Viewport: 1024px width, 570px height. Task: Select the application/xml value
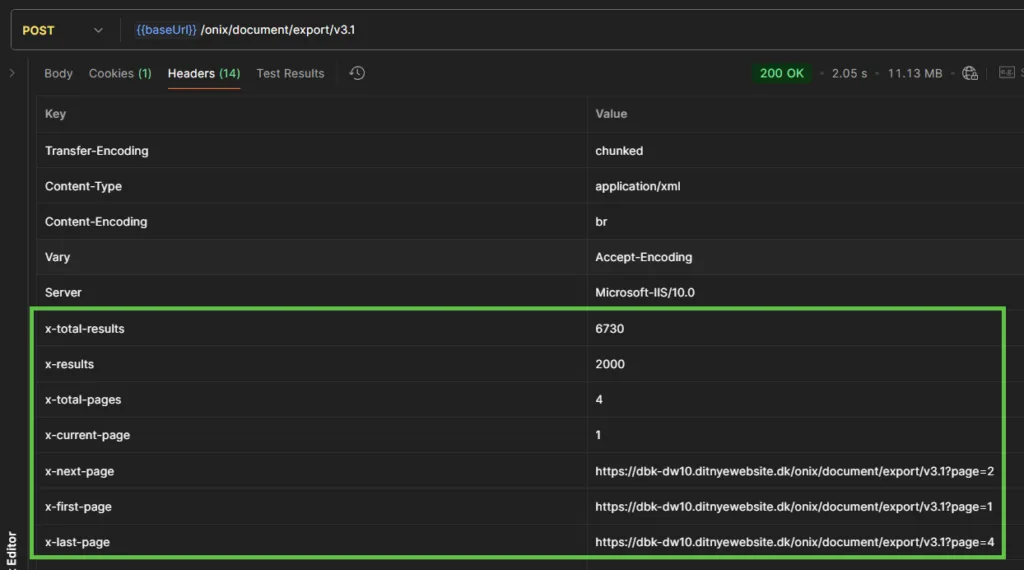click(637, 186)
